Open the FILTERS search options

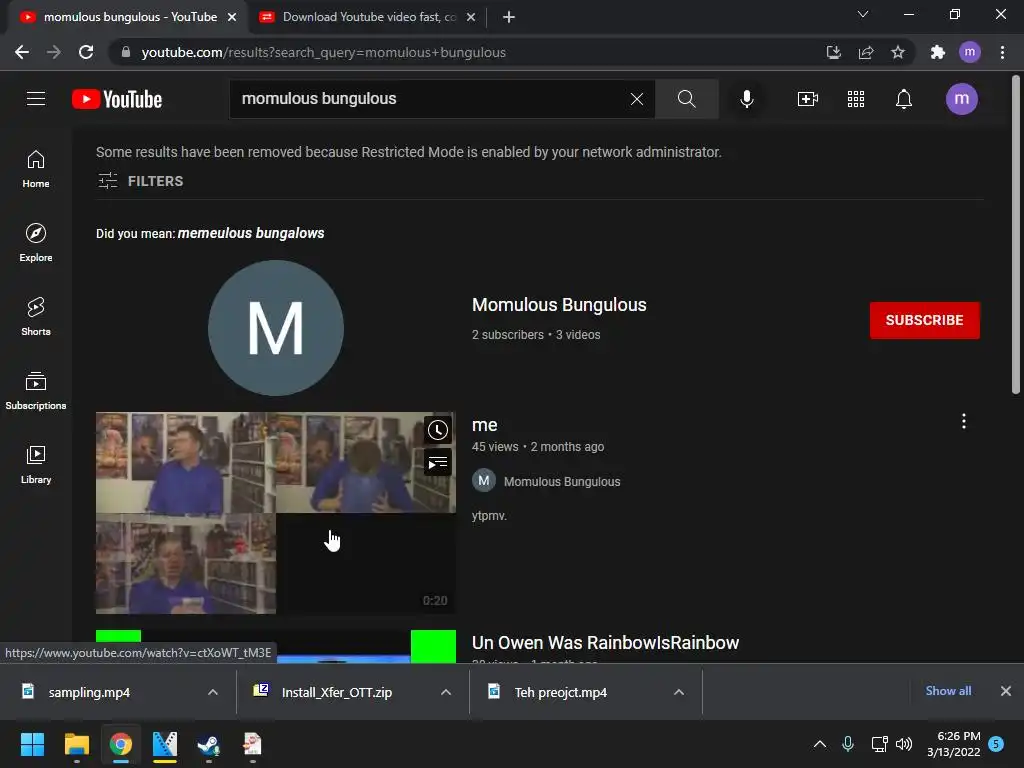140,181
